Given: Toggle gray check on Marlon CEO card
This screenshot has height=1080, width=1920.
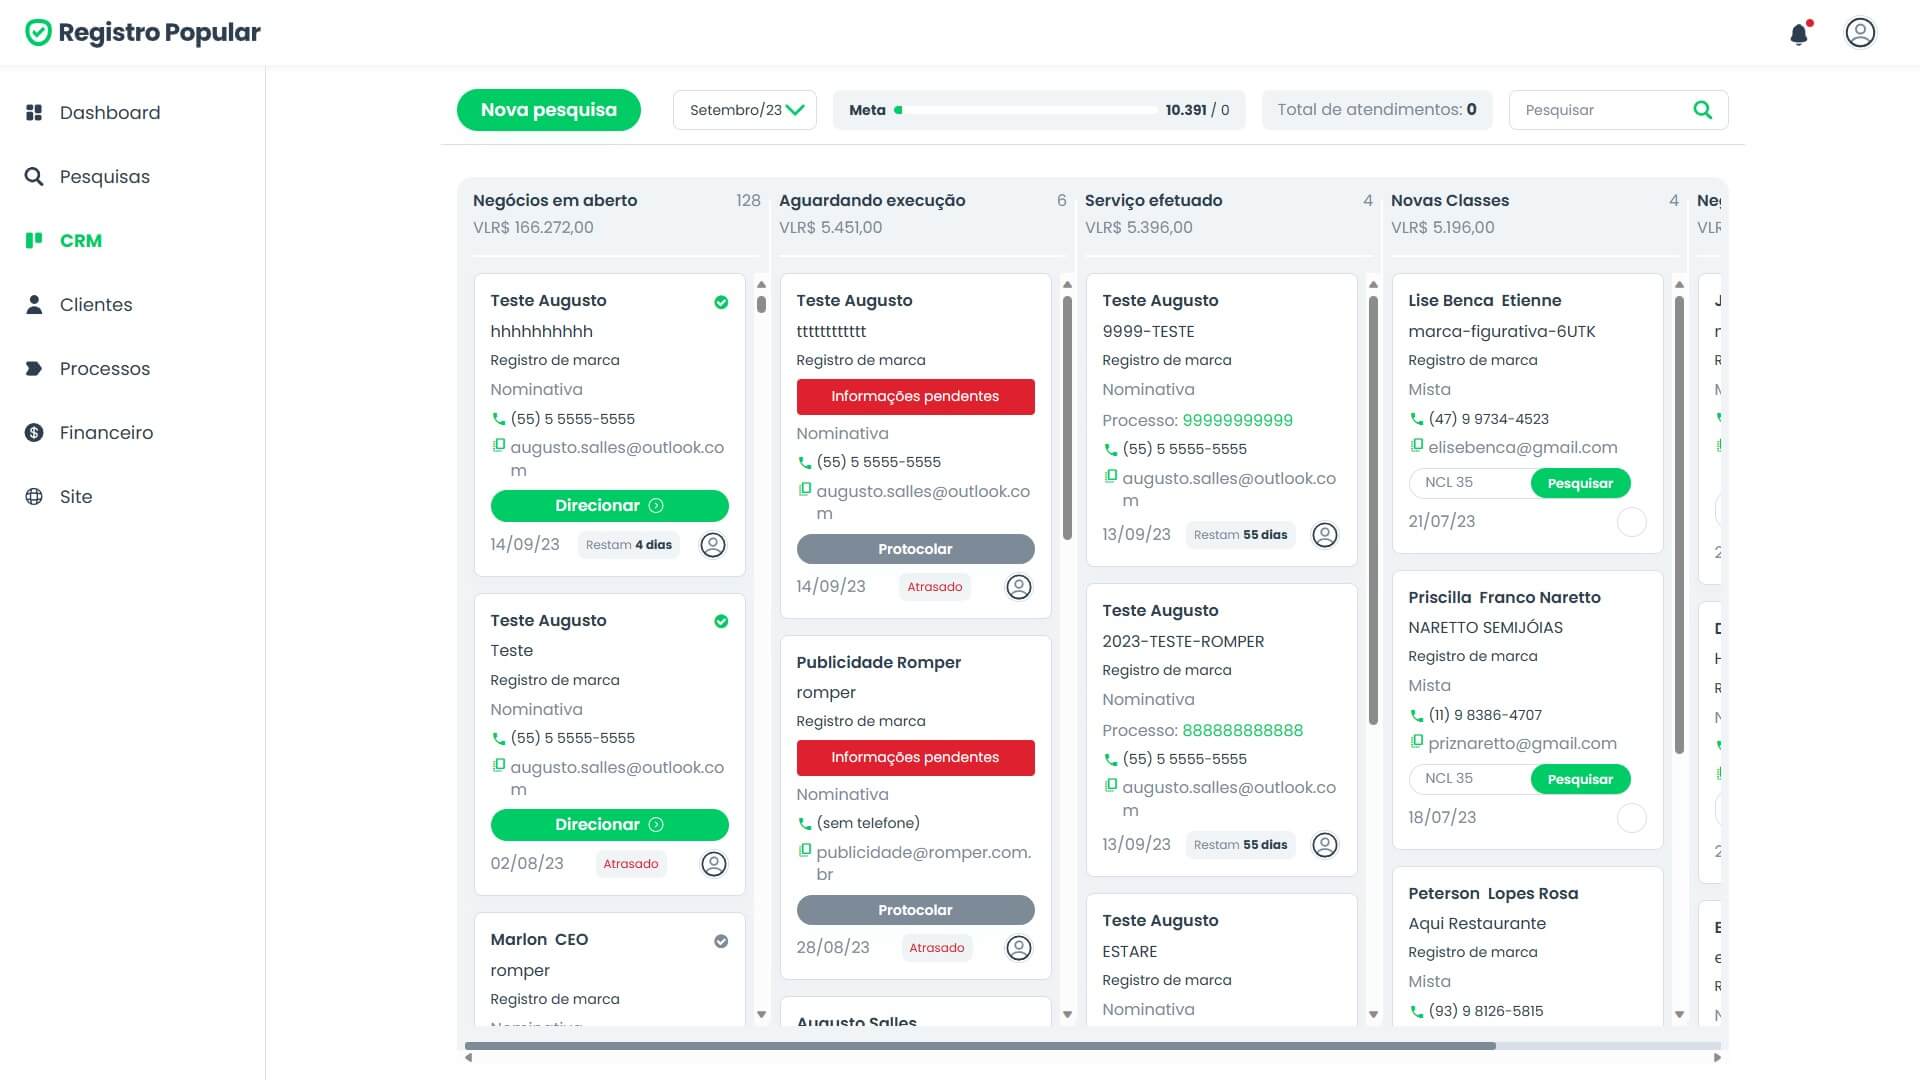Looking at the screenshot, I should 721,941.
